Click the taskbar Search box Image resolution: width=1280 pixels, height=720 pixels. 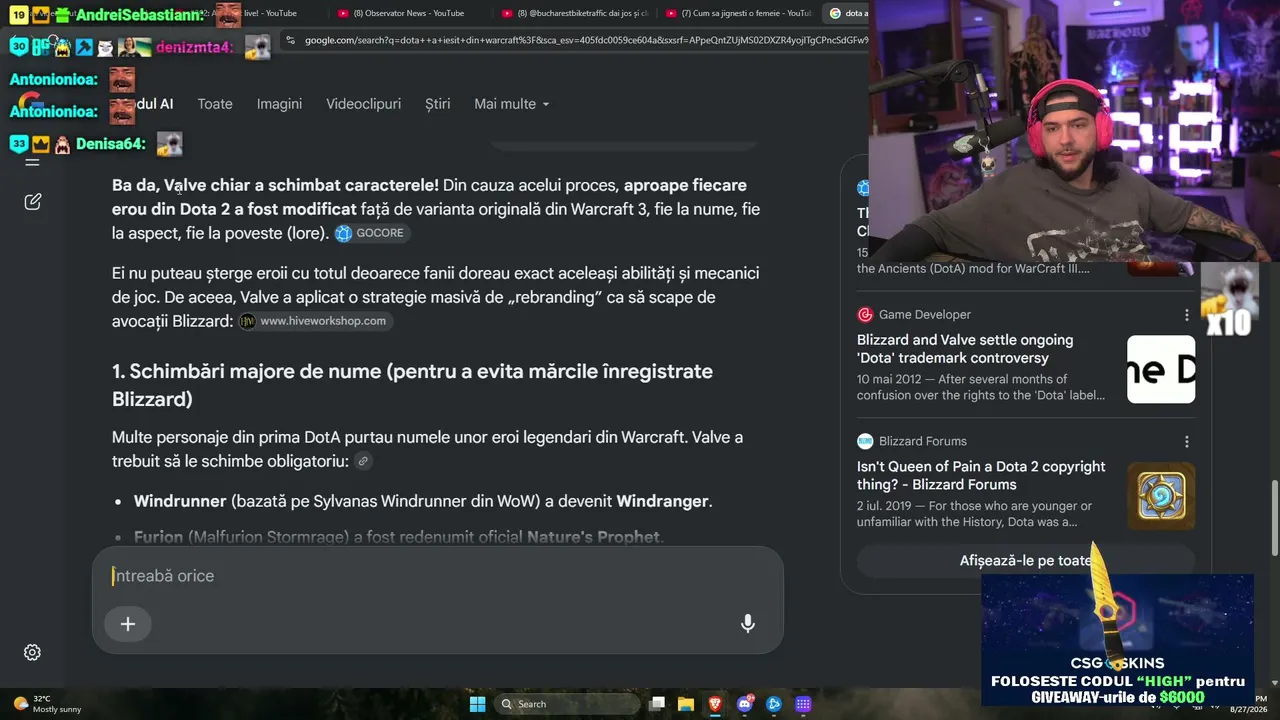(x=566, y=704)
